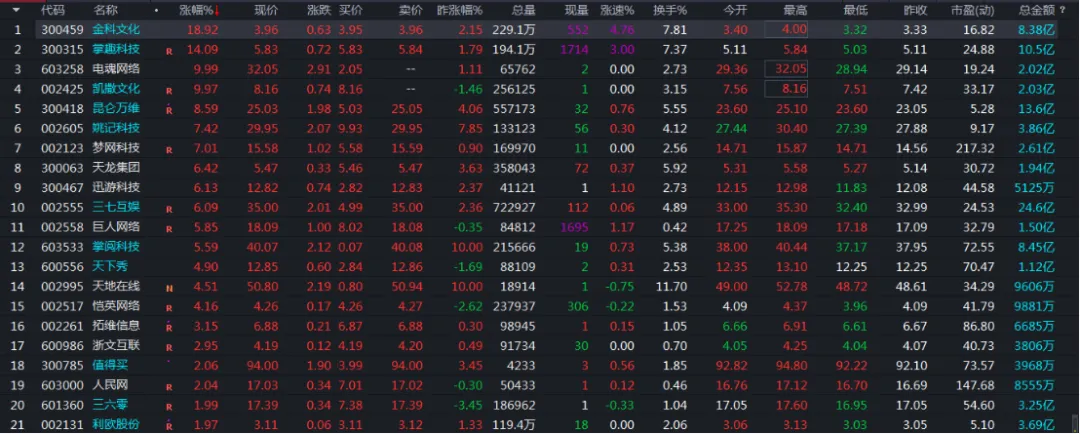This screenshot has height=434, width=1080.
Task: Sort by the 换手% column header
Action: [x=670, y=10]
